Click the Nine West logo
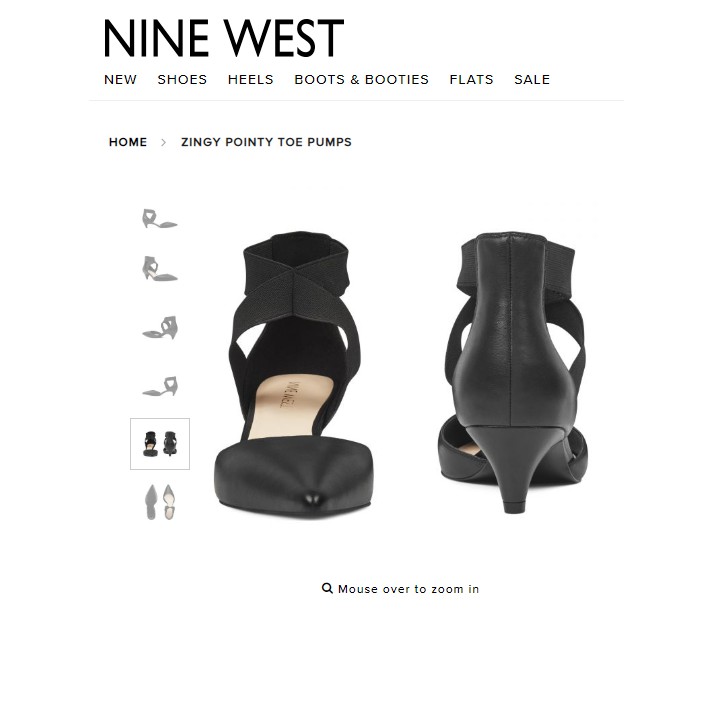 (x=224, y=38)
